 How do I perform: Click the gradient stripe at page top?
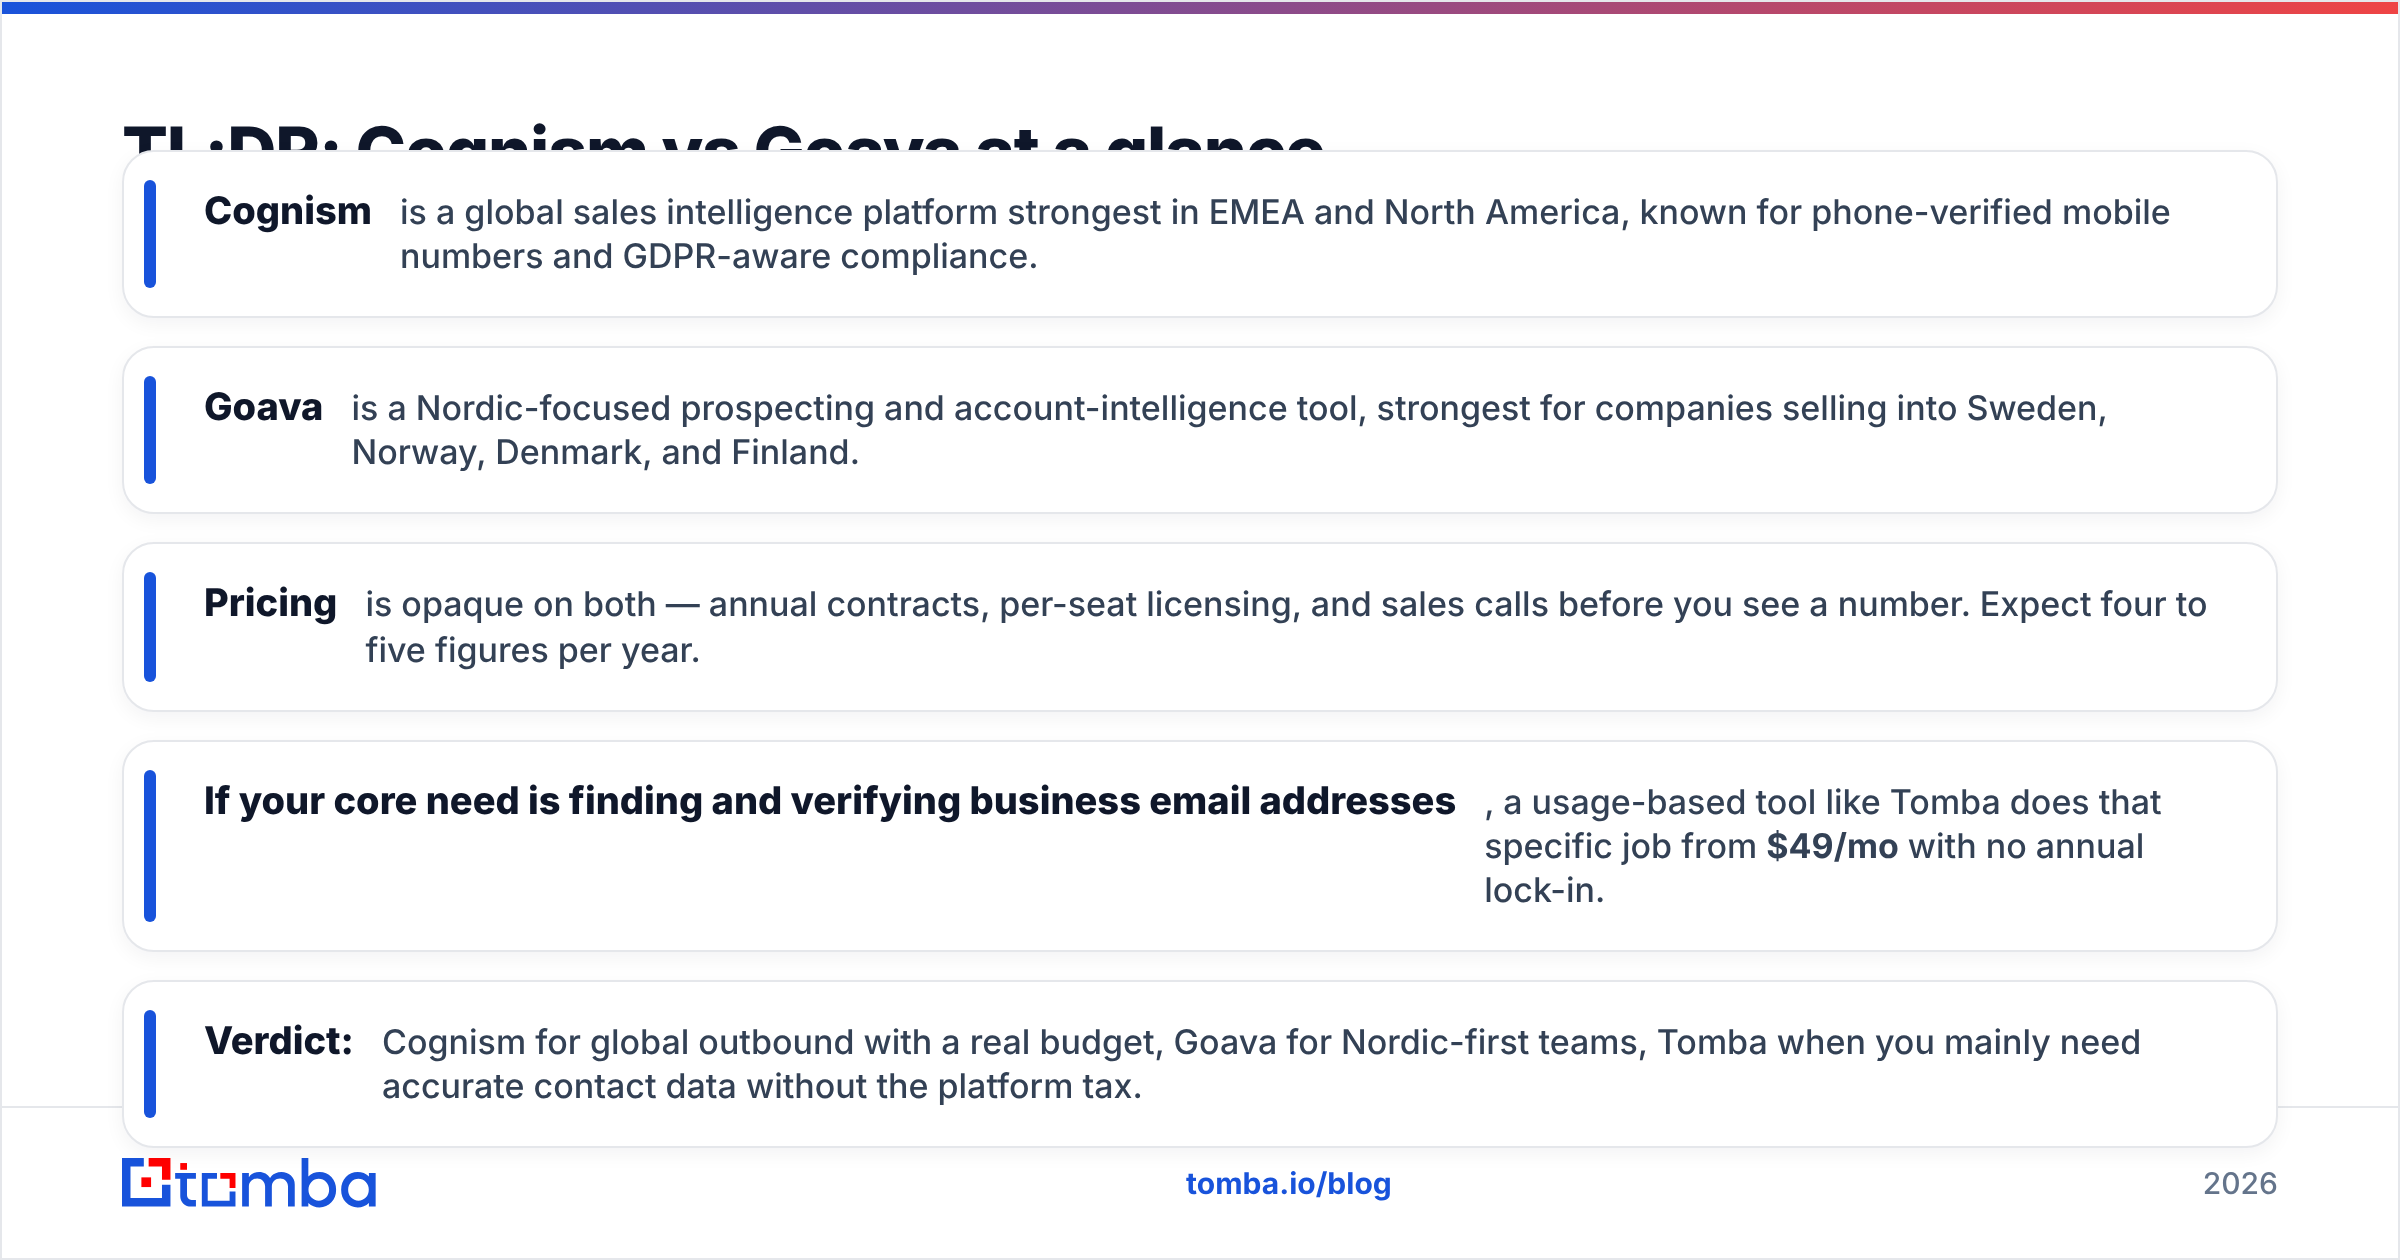click(1200, 7)
